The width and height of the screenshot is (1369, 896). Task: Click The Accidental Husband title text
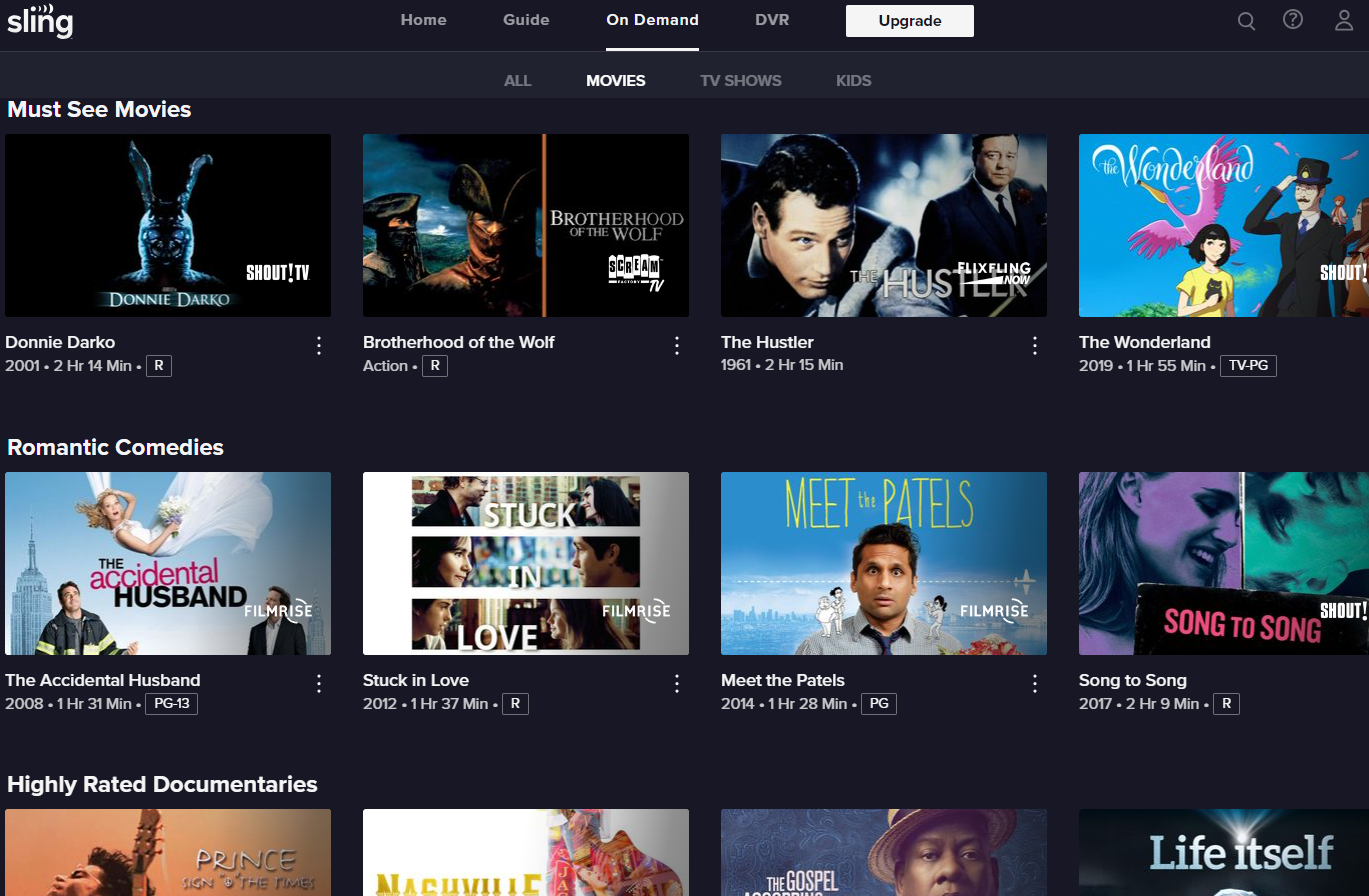[103, 680]
